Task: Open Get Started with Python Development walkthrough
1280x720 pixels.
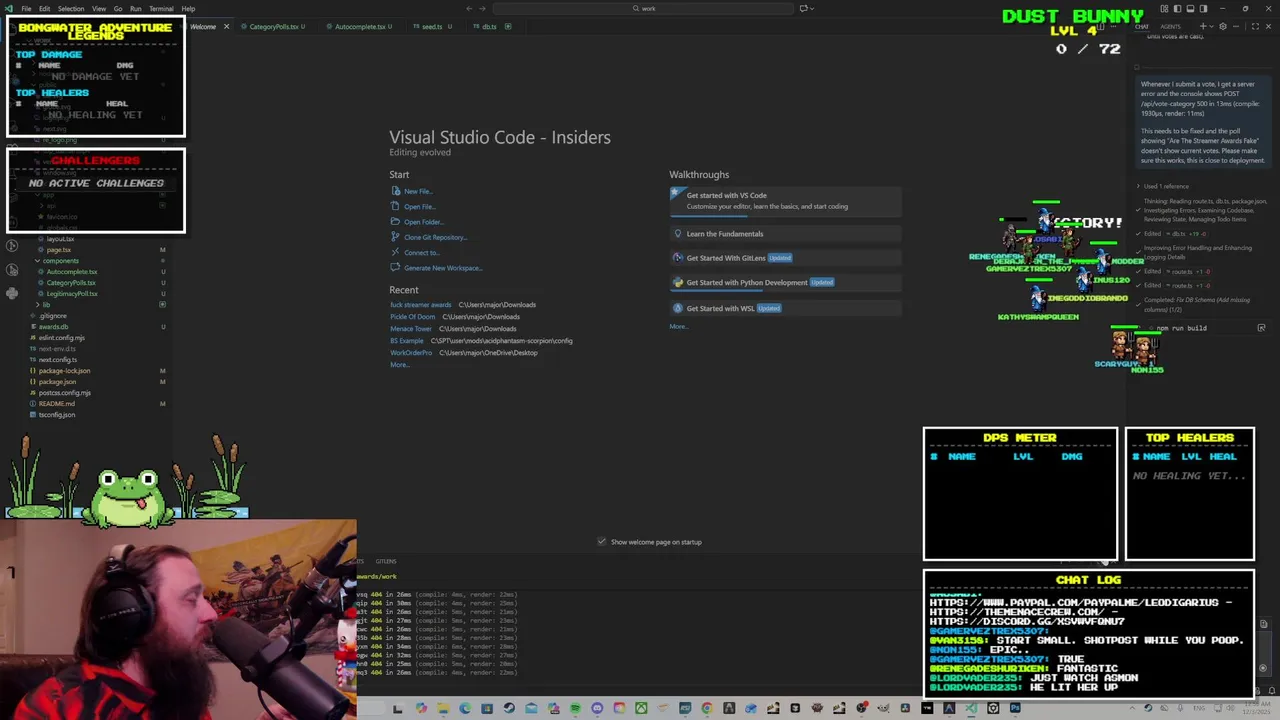Action: (785, 283)
